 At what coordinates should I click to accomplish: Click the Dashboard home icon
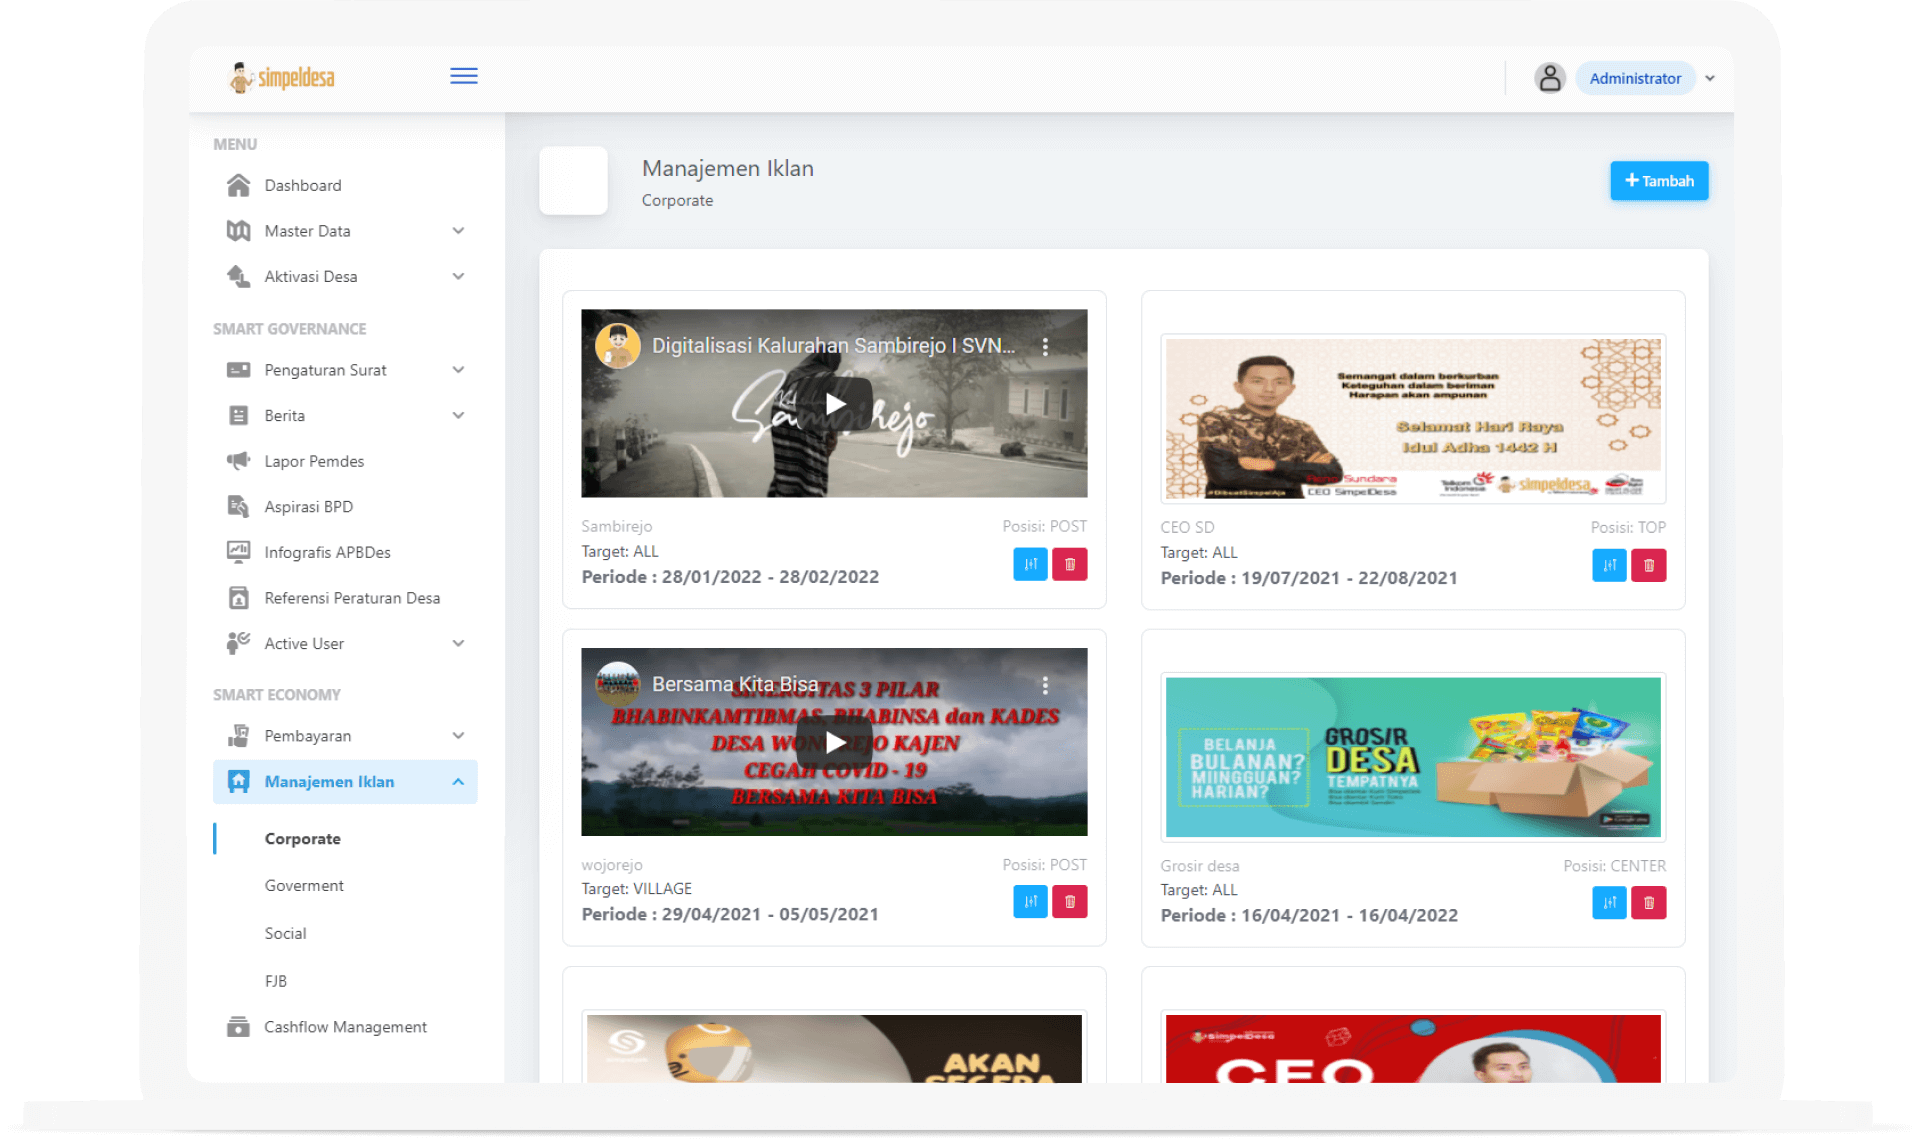[238, 185]
